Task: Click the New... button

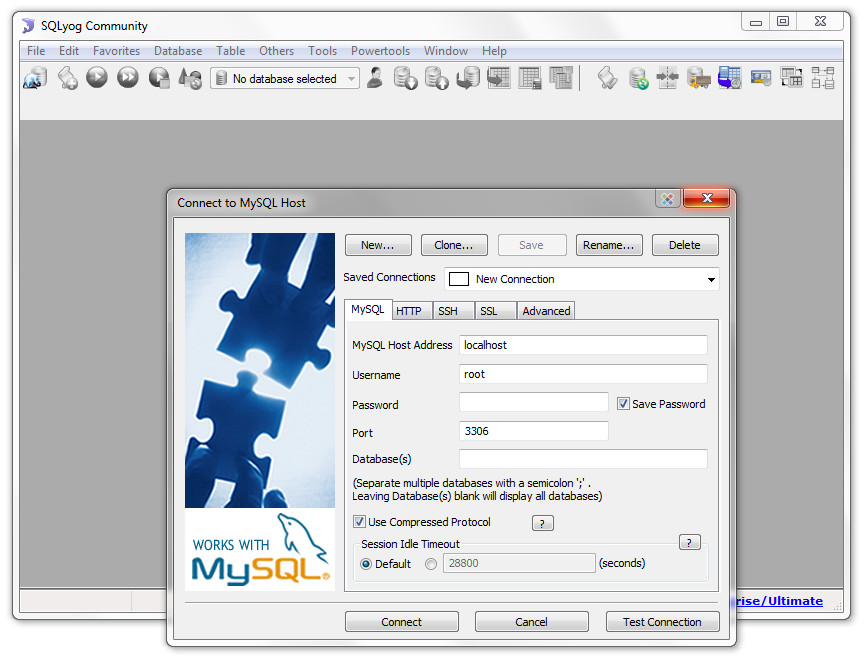Action: [378, 245]
